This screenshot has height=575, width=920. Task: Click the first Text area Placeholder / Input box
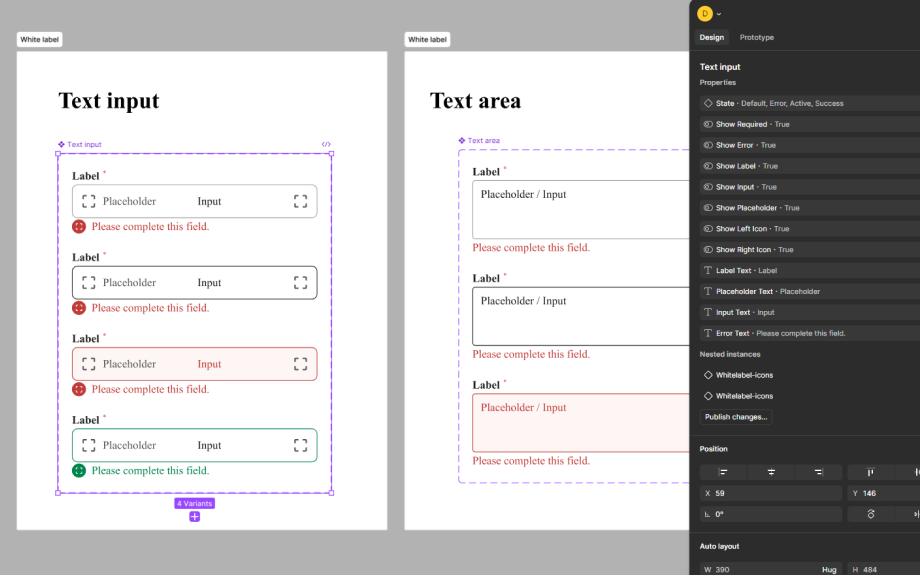581,209
